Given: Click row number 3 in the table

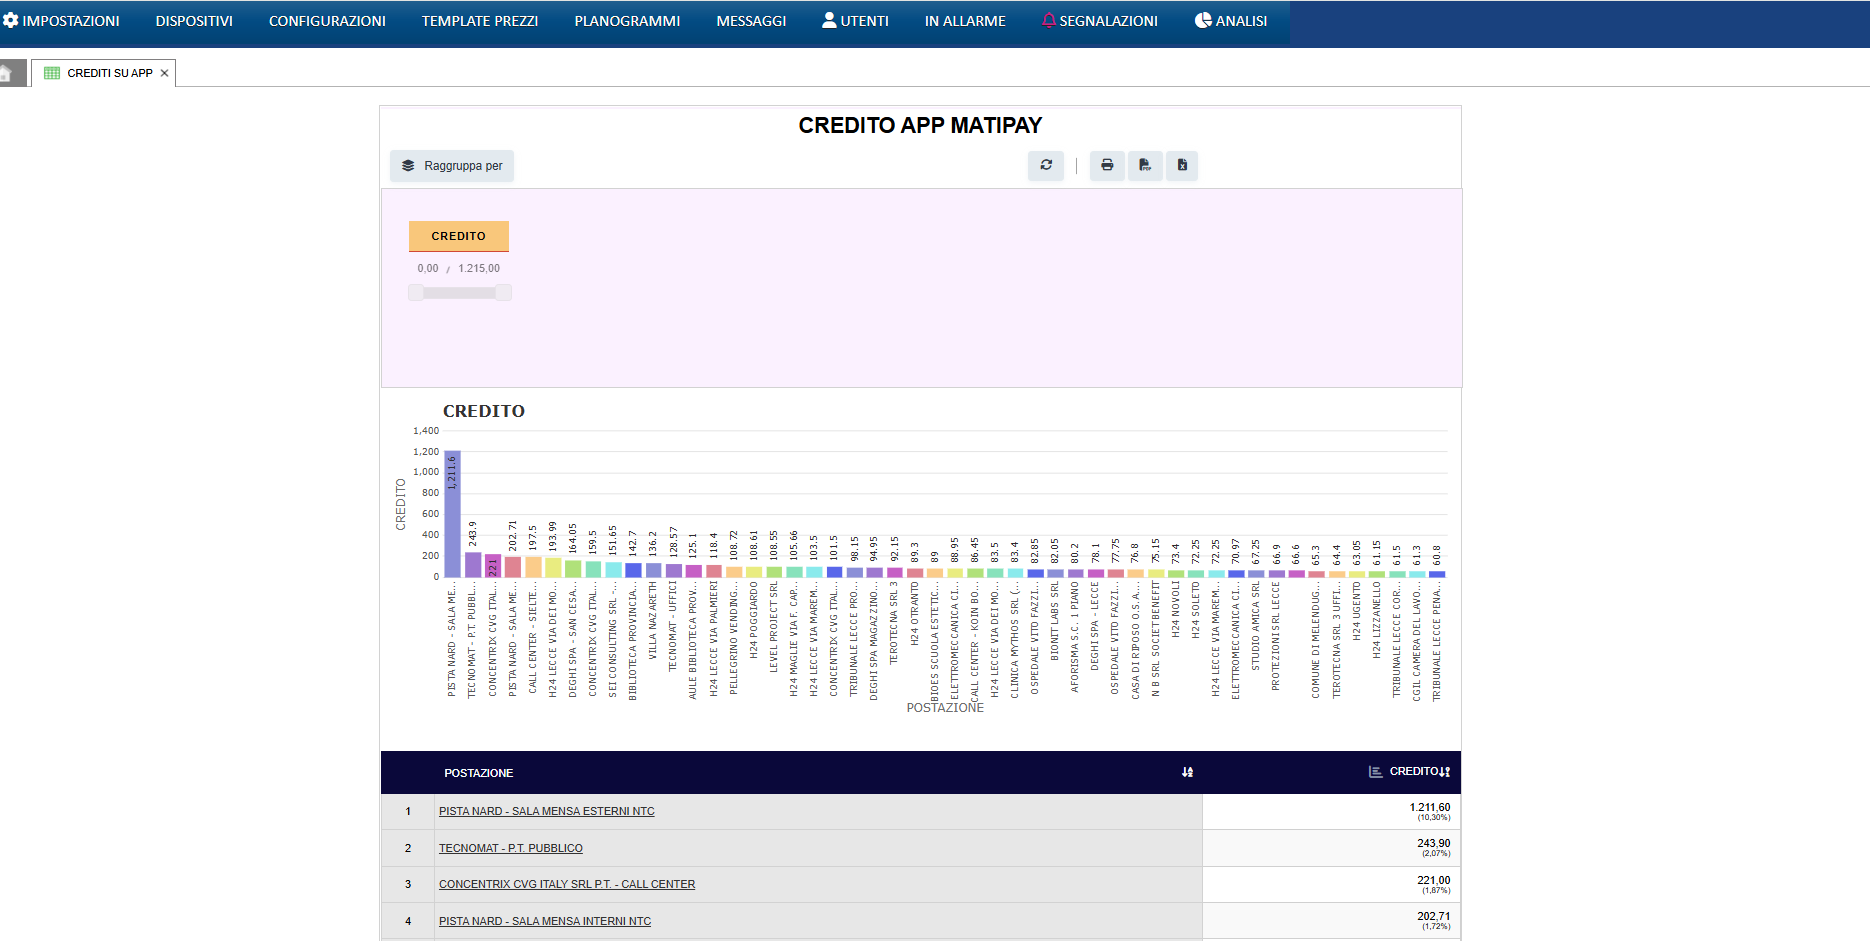Looking at the screenshot, I should (408, 884).
